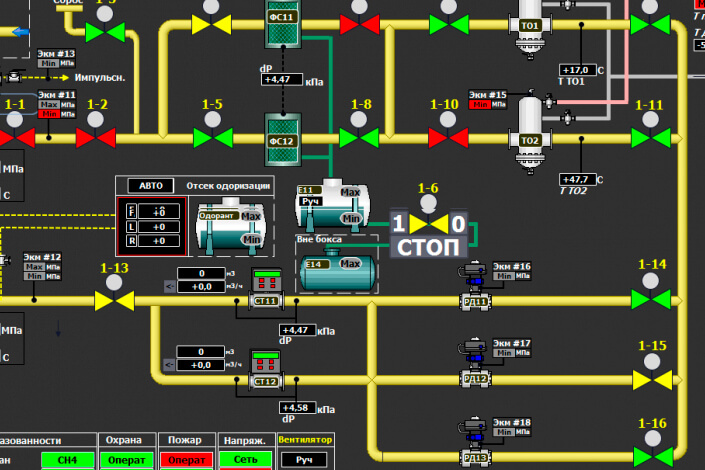Toggle the red valve 1-10
This screenshot has height=470, width=705.
[448, 138]
